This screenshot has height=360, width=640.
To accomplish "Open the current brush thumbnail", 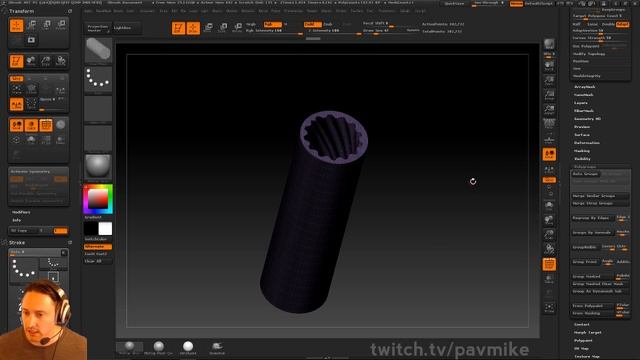I will point(98,50).
